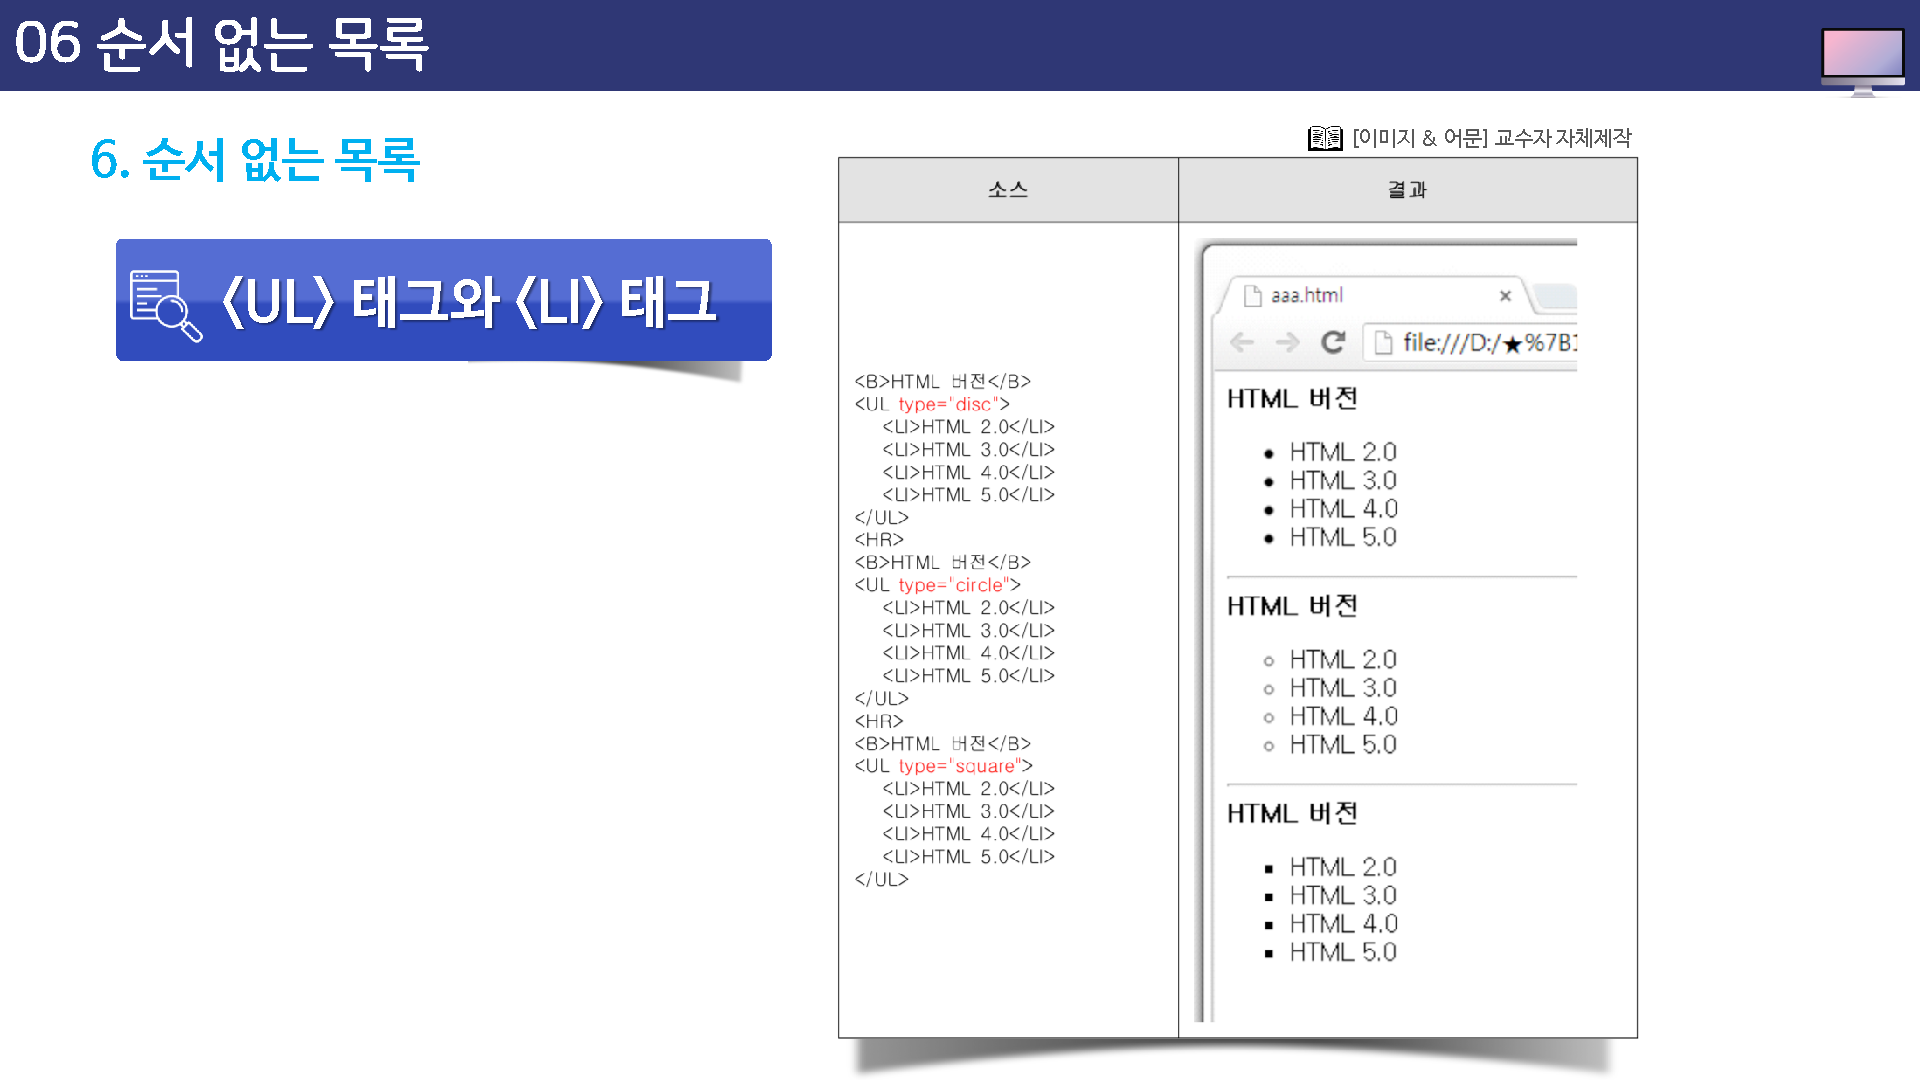Click the page icon in the address bar

(1384, 343)
